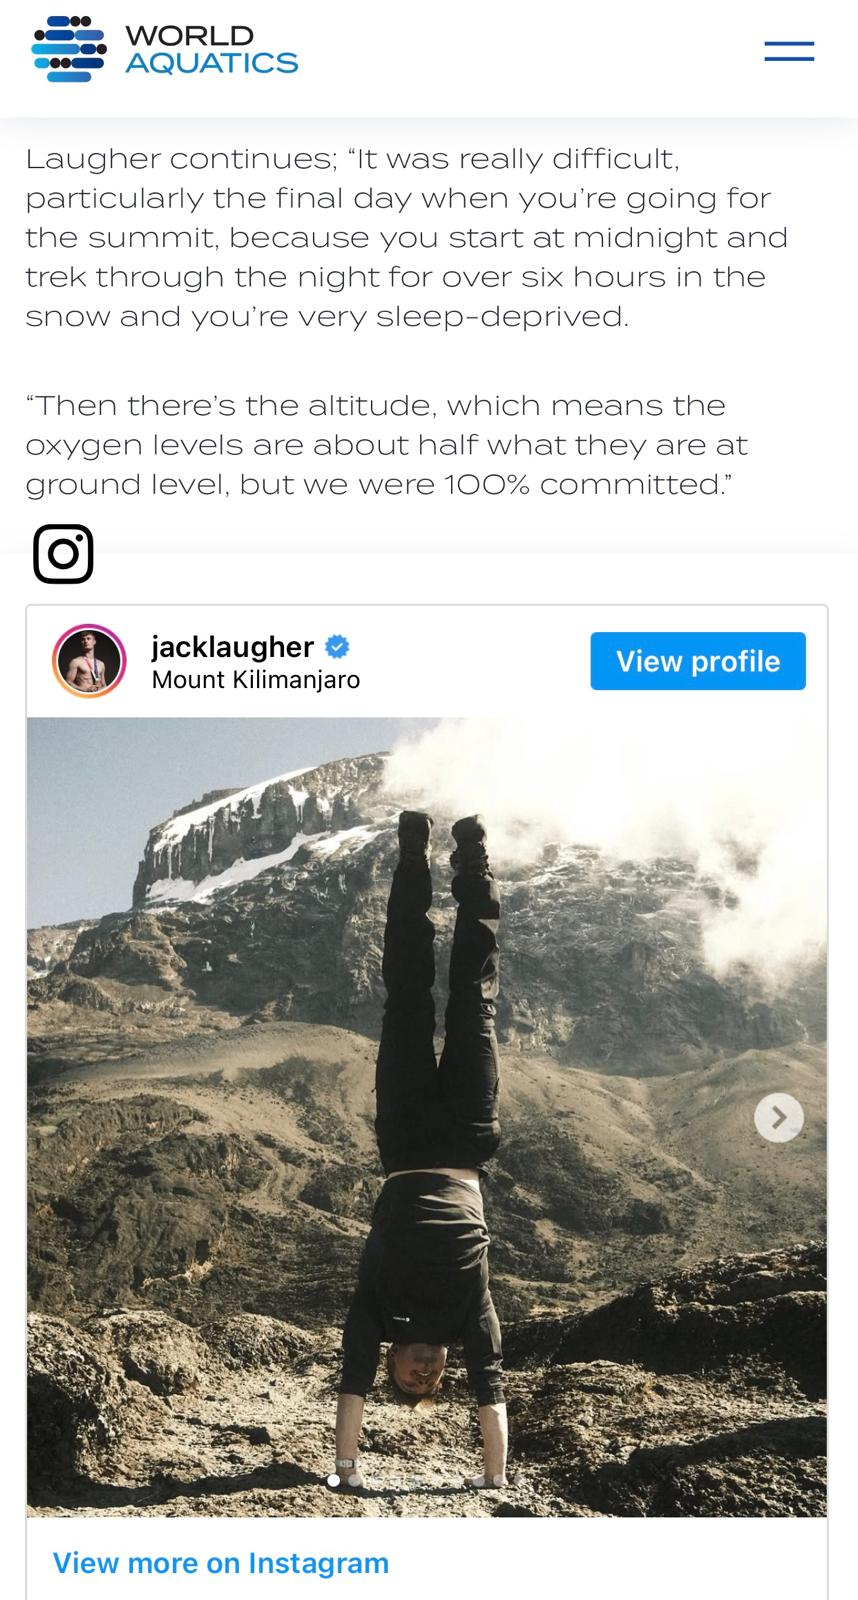This screenshot has width=858, height=1600.
Task: Click the World Aquatics dotted logo graphic
Action: point(69,49)
